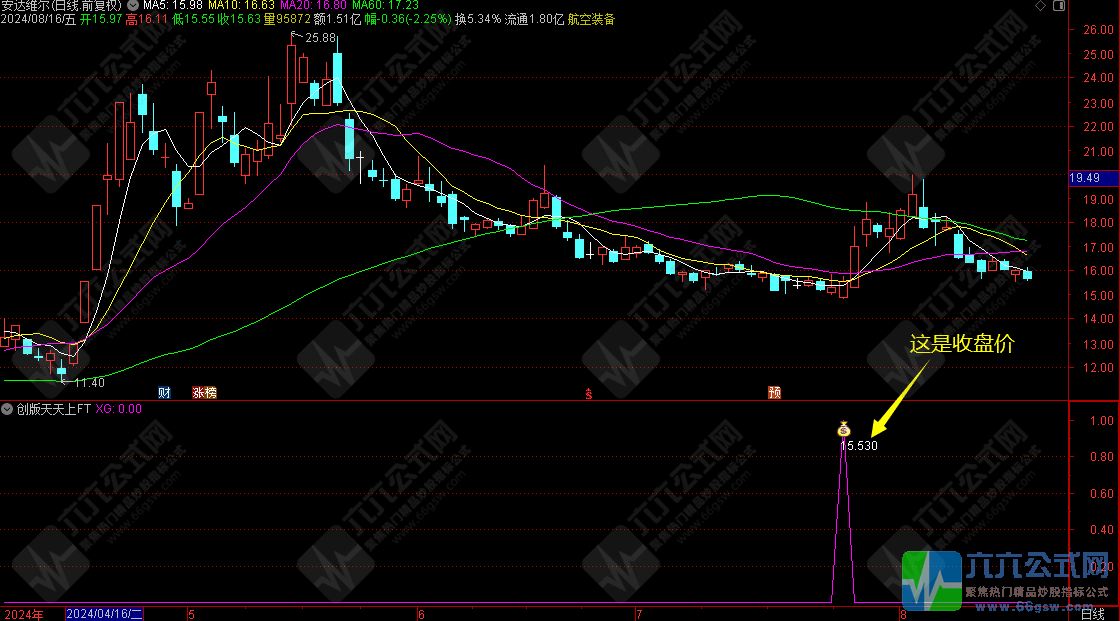Click the 财 financial event marker
This screenshot has height=621, width=1120.
pyautogui.click(x=164, y=393)
